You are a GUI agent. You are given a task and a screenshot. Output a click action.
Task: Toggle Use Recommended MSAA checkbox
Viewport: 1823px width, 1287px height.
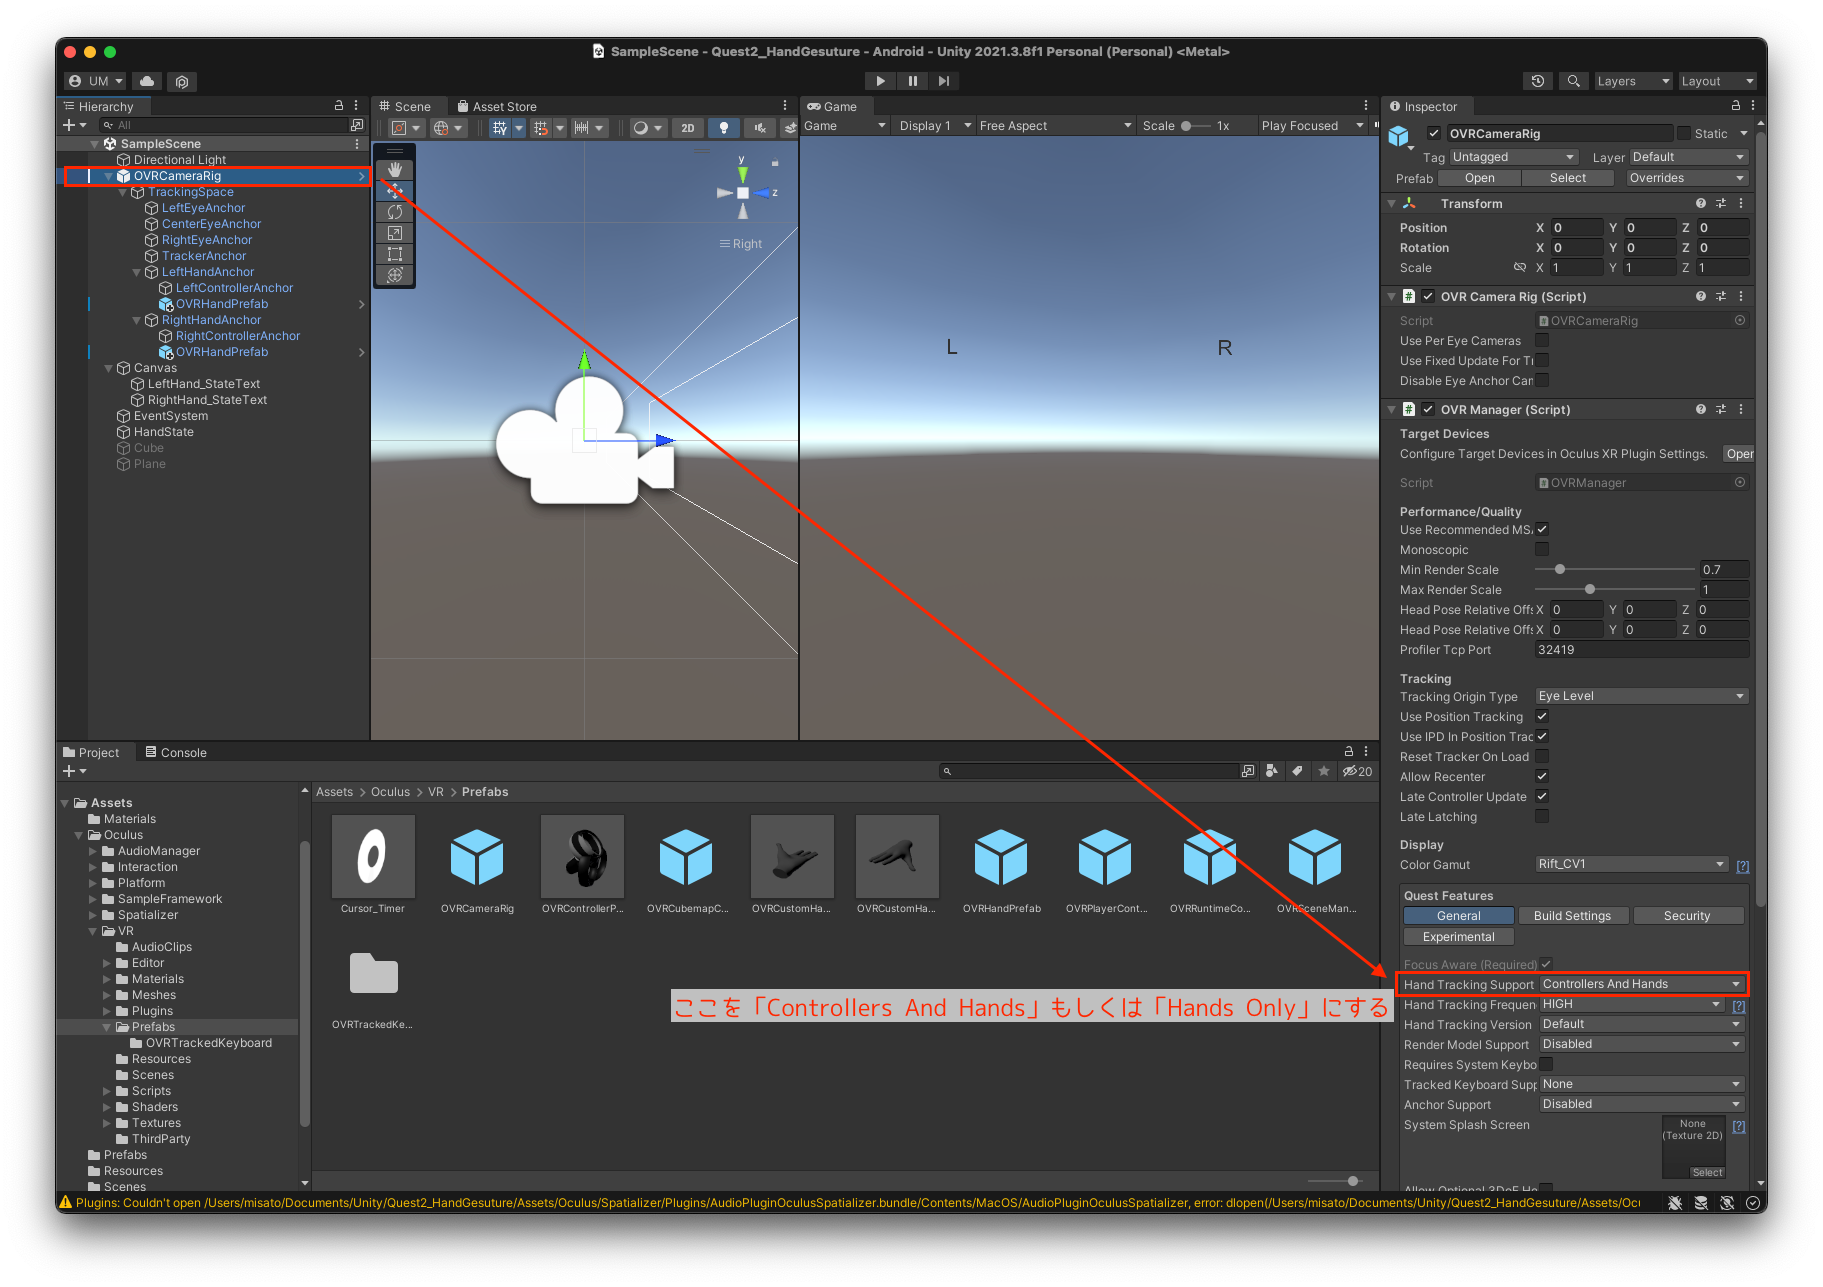[x=1542, y=529]
